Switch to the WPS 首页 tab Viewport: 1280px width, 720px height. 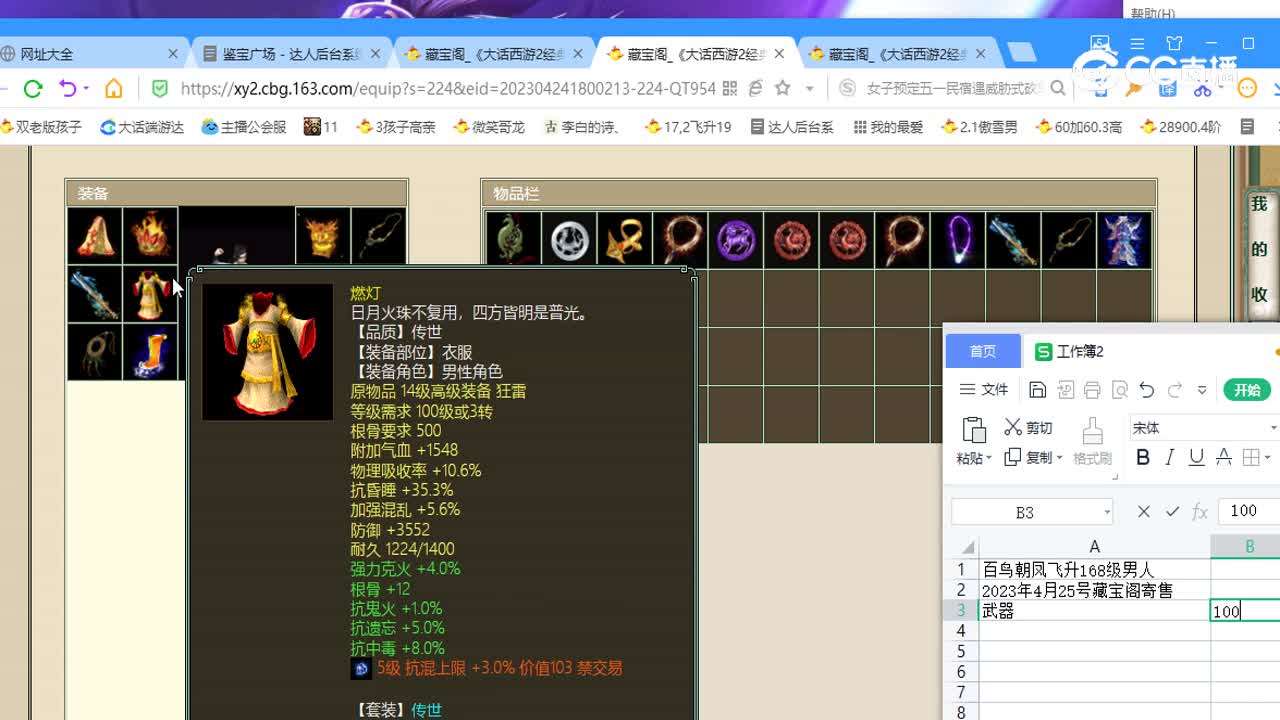(x=982, y=351)
